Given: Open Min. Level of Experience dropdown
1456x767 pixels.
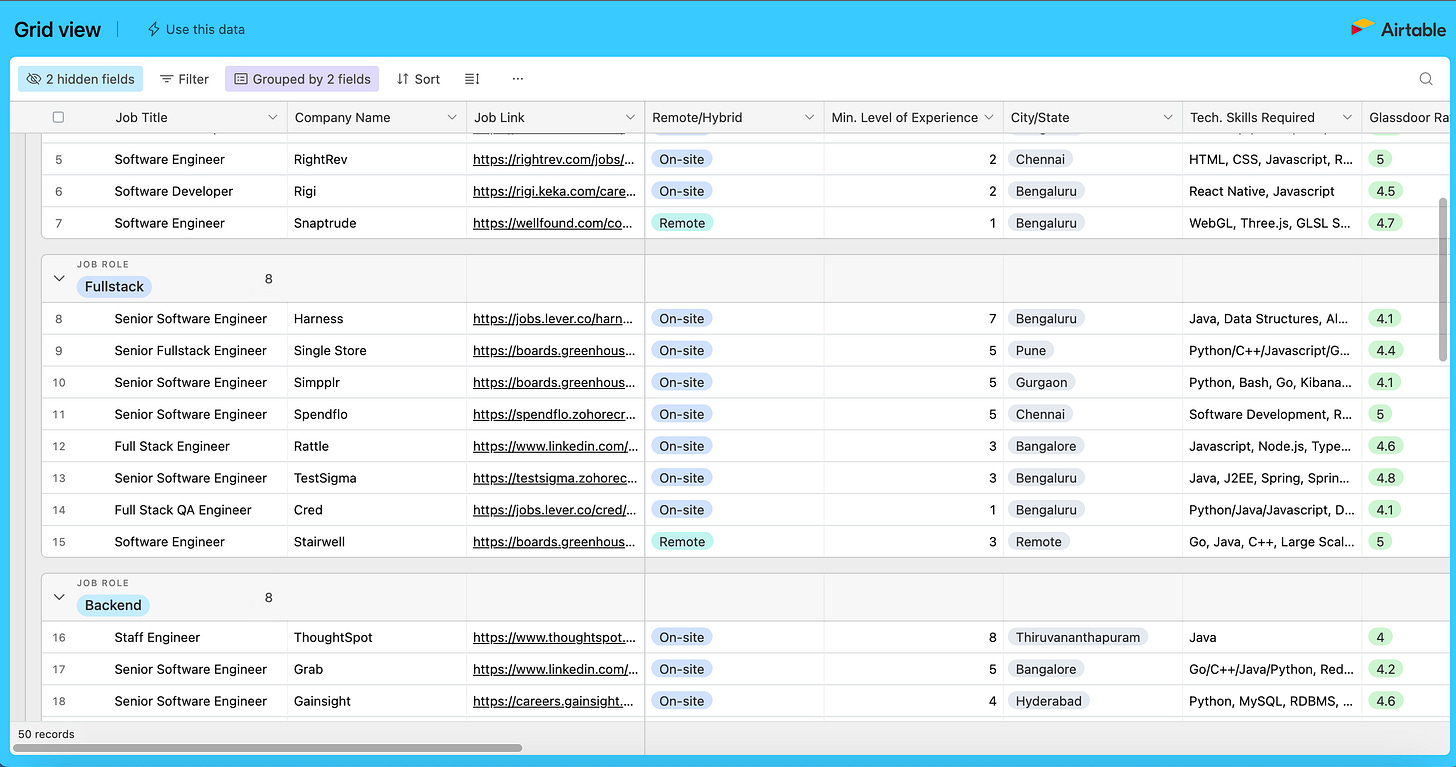Looking at the screenshot, I should pos(988,117).
